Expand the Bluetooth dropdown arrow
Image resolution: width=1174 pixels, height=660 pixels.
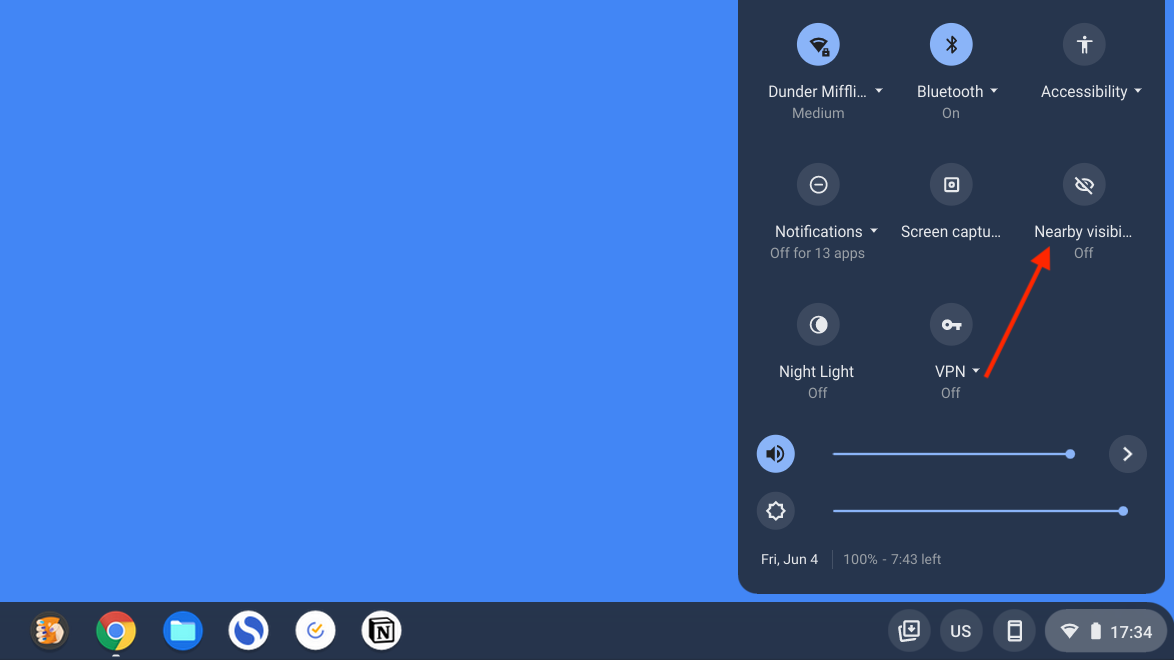tap(994, 91)
